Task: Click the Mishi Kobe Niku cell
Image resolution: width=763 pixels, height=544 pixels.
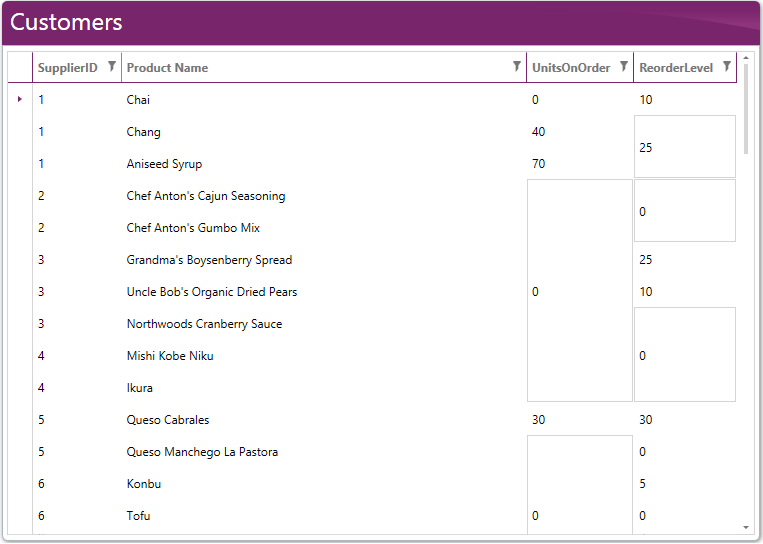Action: click(170, 356)
